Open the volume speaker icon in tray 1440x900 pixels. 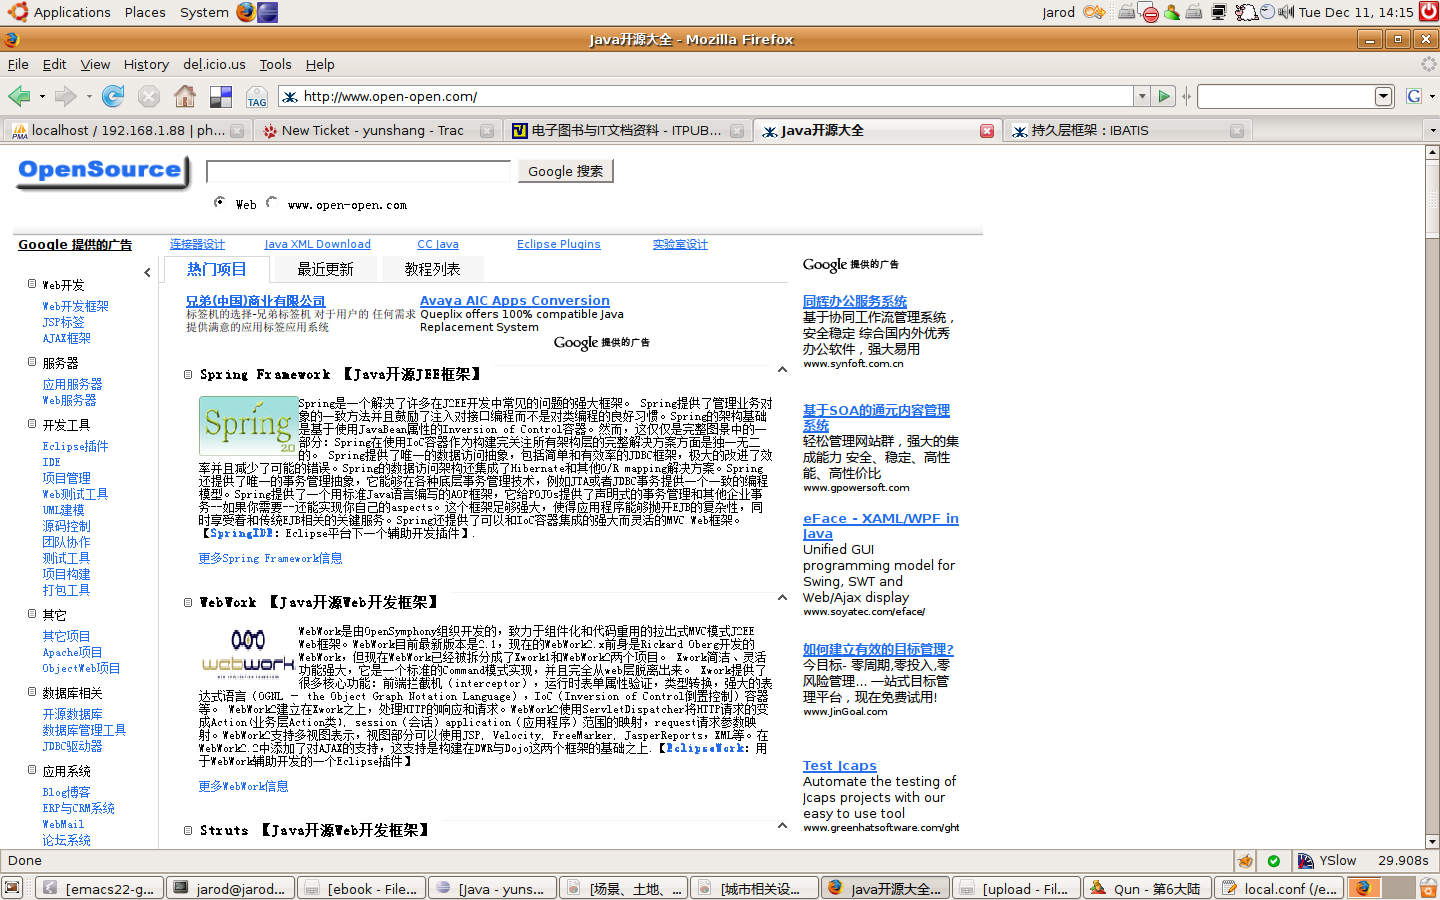1285,12
